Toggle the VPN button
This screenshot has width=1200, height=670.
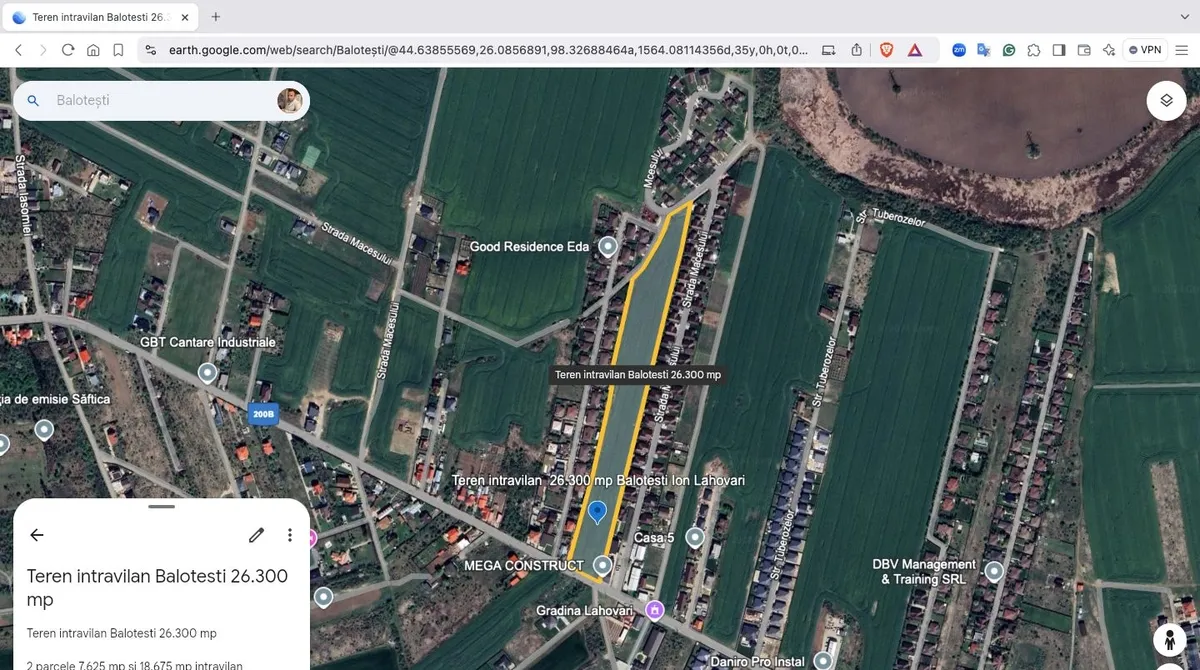[1145, 50]
